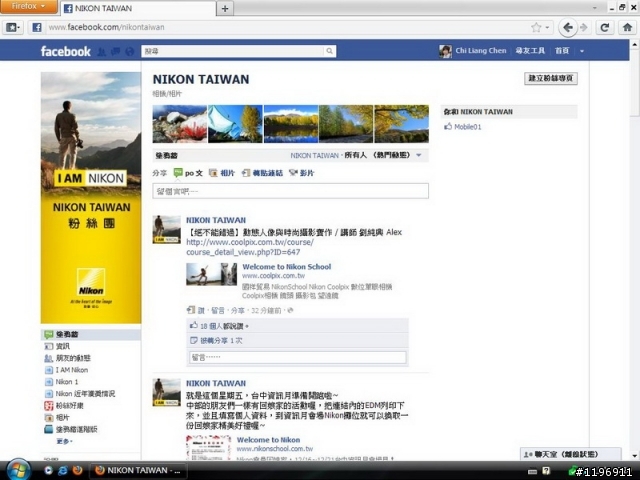Open 朋友的動態 in the sidebar
This screenshot has width=640, height=480.
(73, 358)
